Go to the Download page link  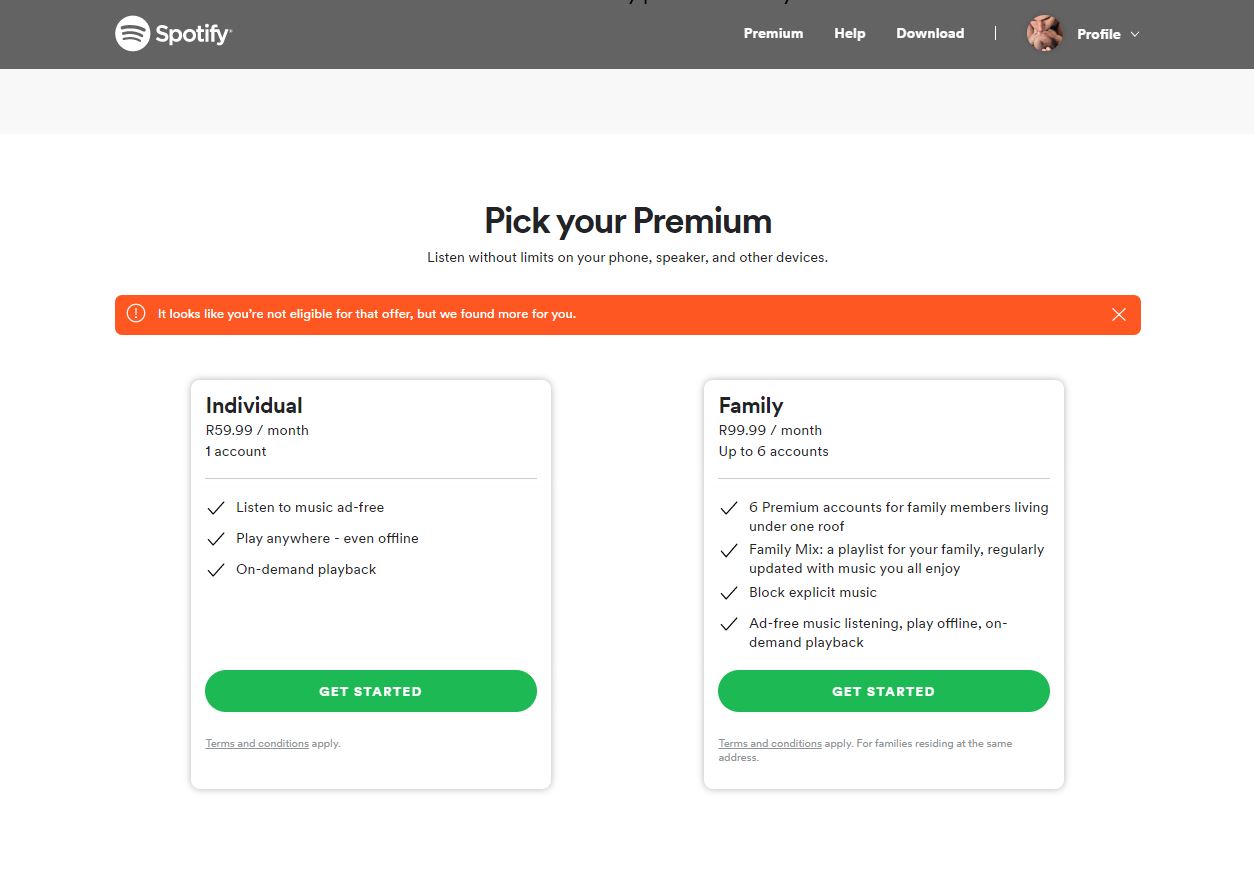[930, 33]
